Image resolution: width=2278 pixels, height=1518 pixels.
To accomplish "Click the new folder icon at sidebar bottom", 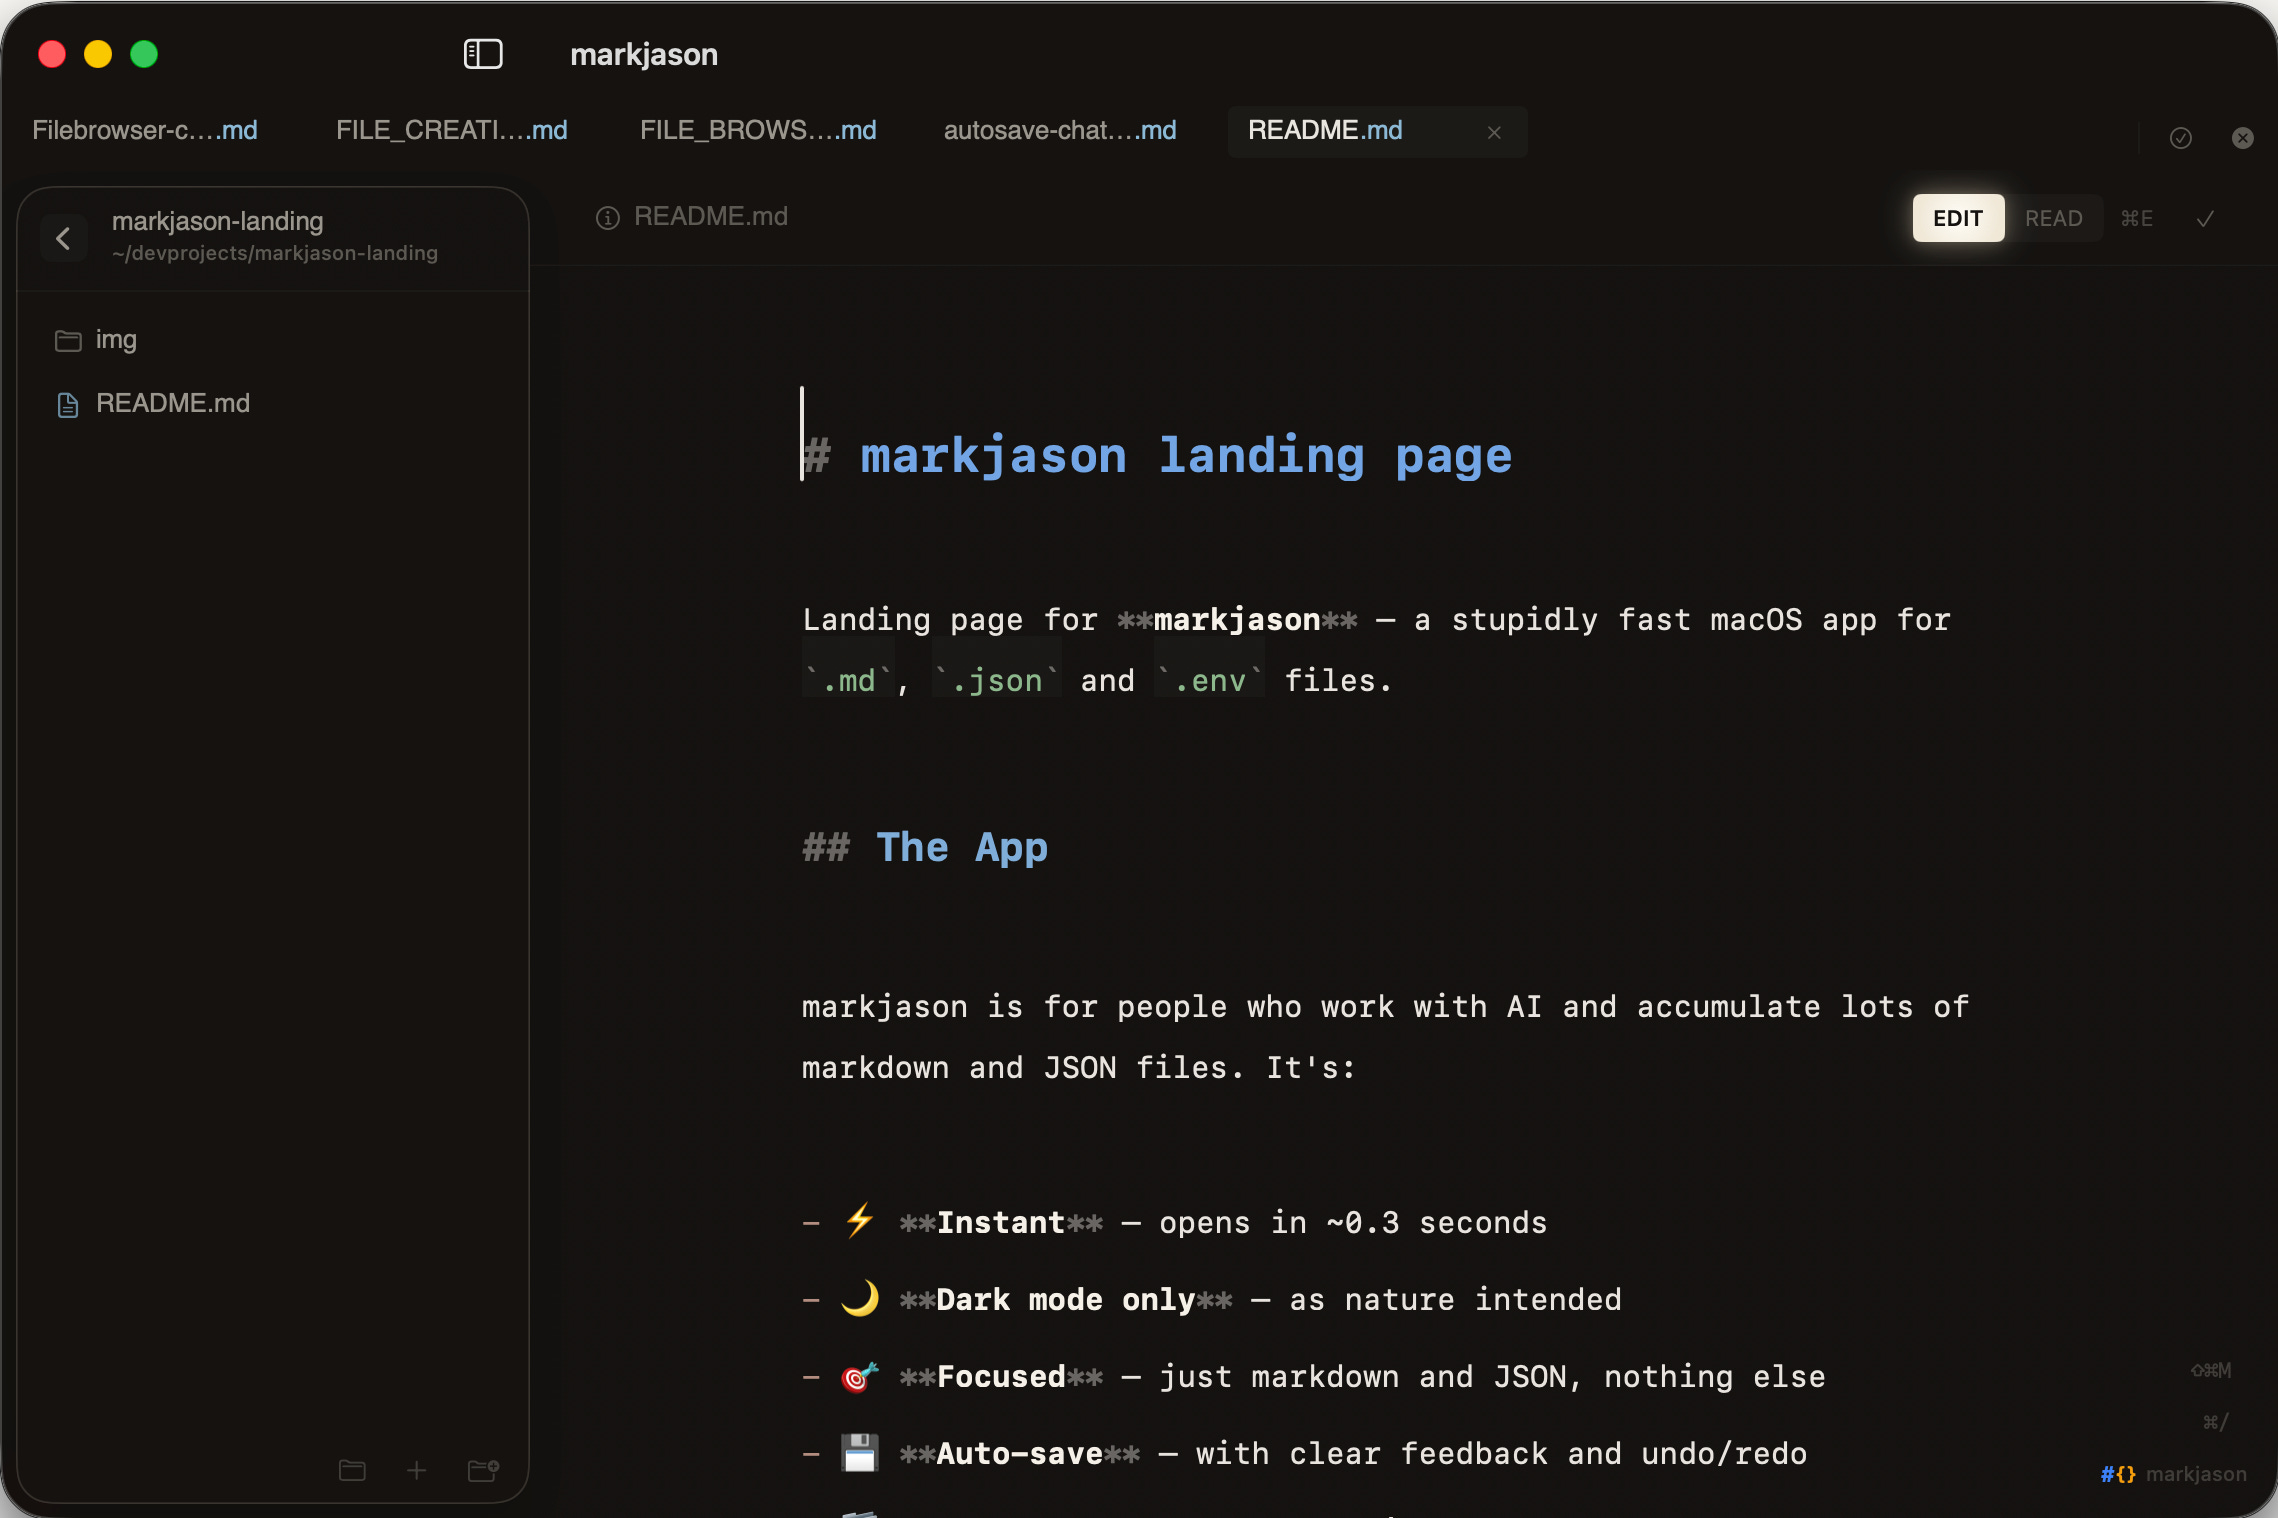I will tap(484, 1470).
